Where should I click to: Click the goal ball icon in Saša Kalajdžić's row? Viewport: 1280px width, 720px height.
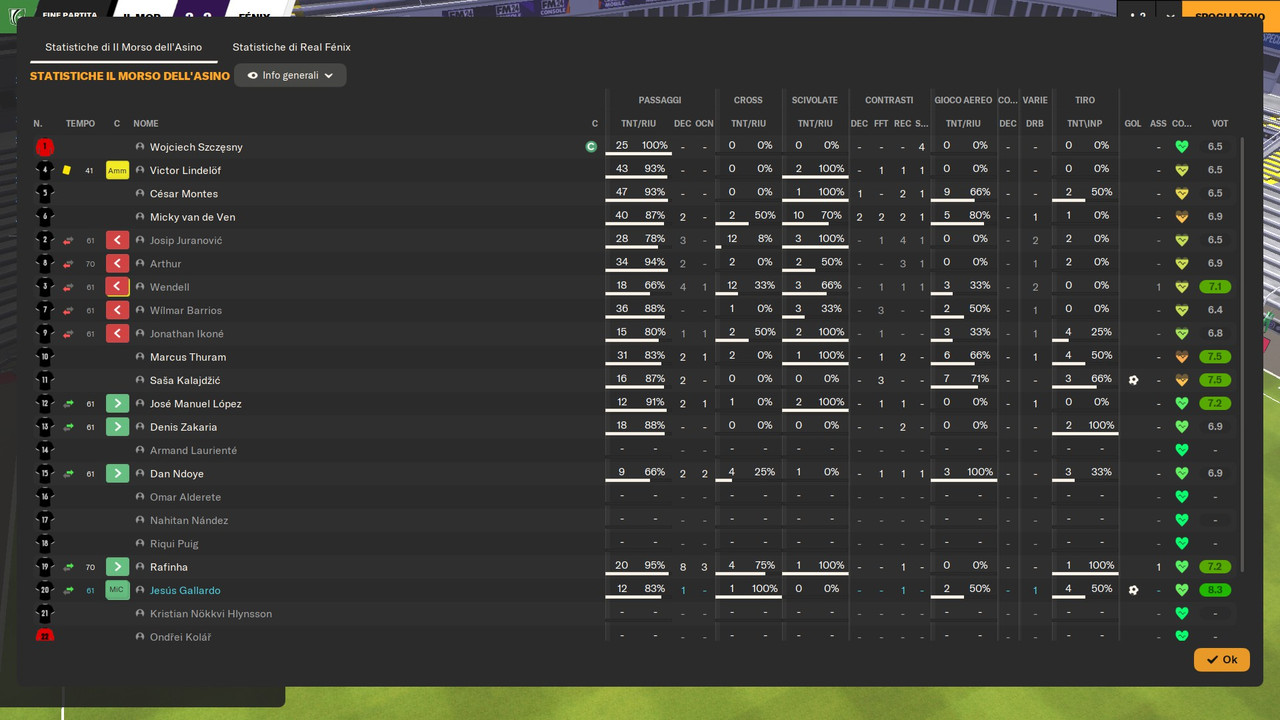click(x=1133, y=380)
